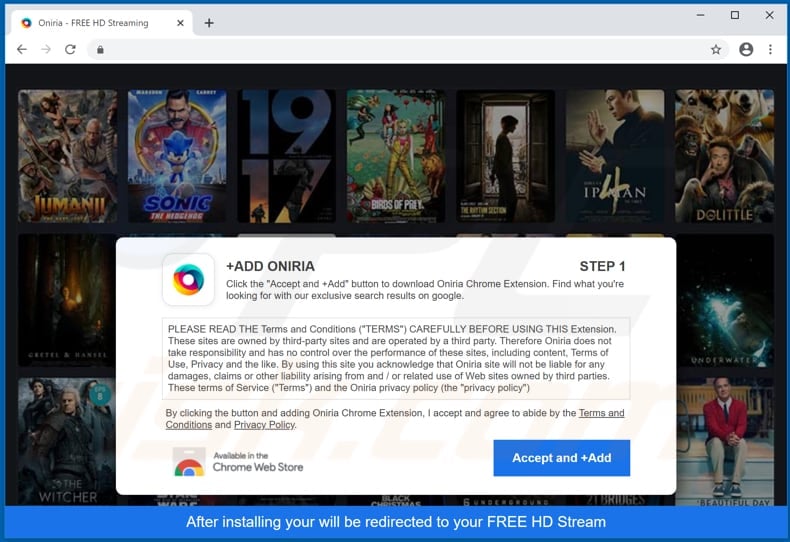Select the Oniria - FREE HD Streaming tab

tap(101, 23)
